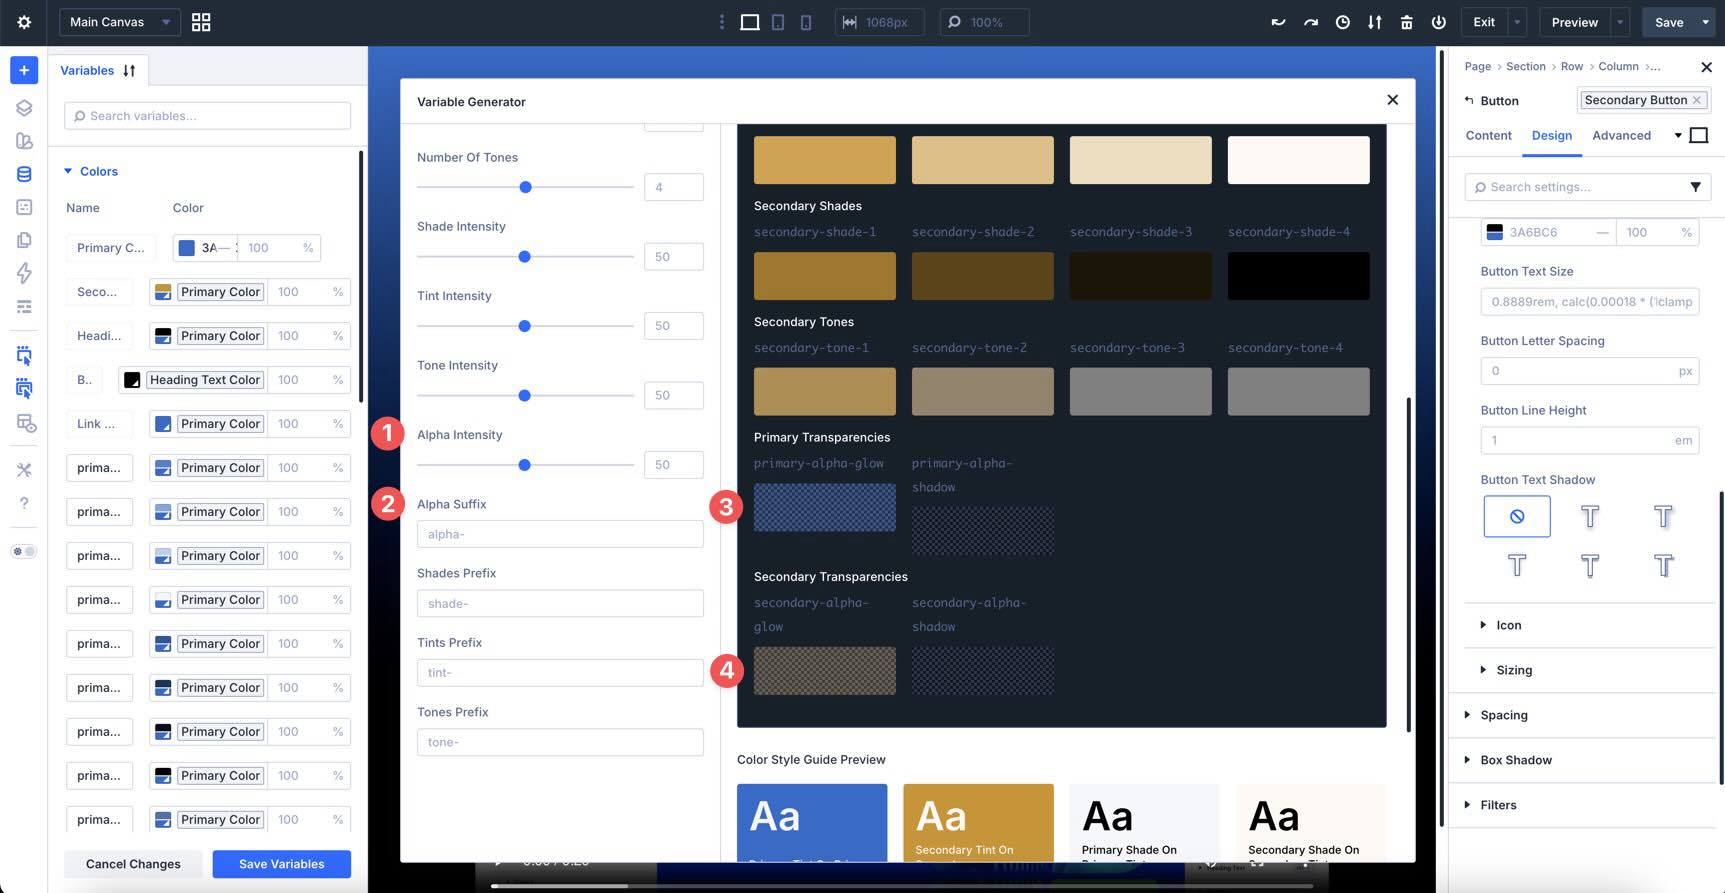Expand the Box Shadow section
Viewport: 1725px width, 893px height.
pos(1515,760)
